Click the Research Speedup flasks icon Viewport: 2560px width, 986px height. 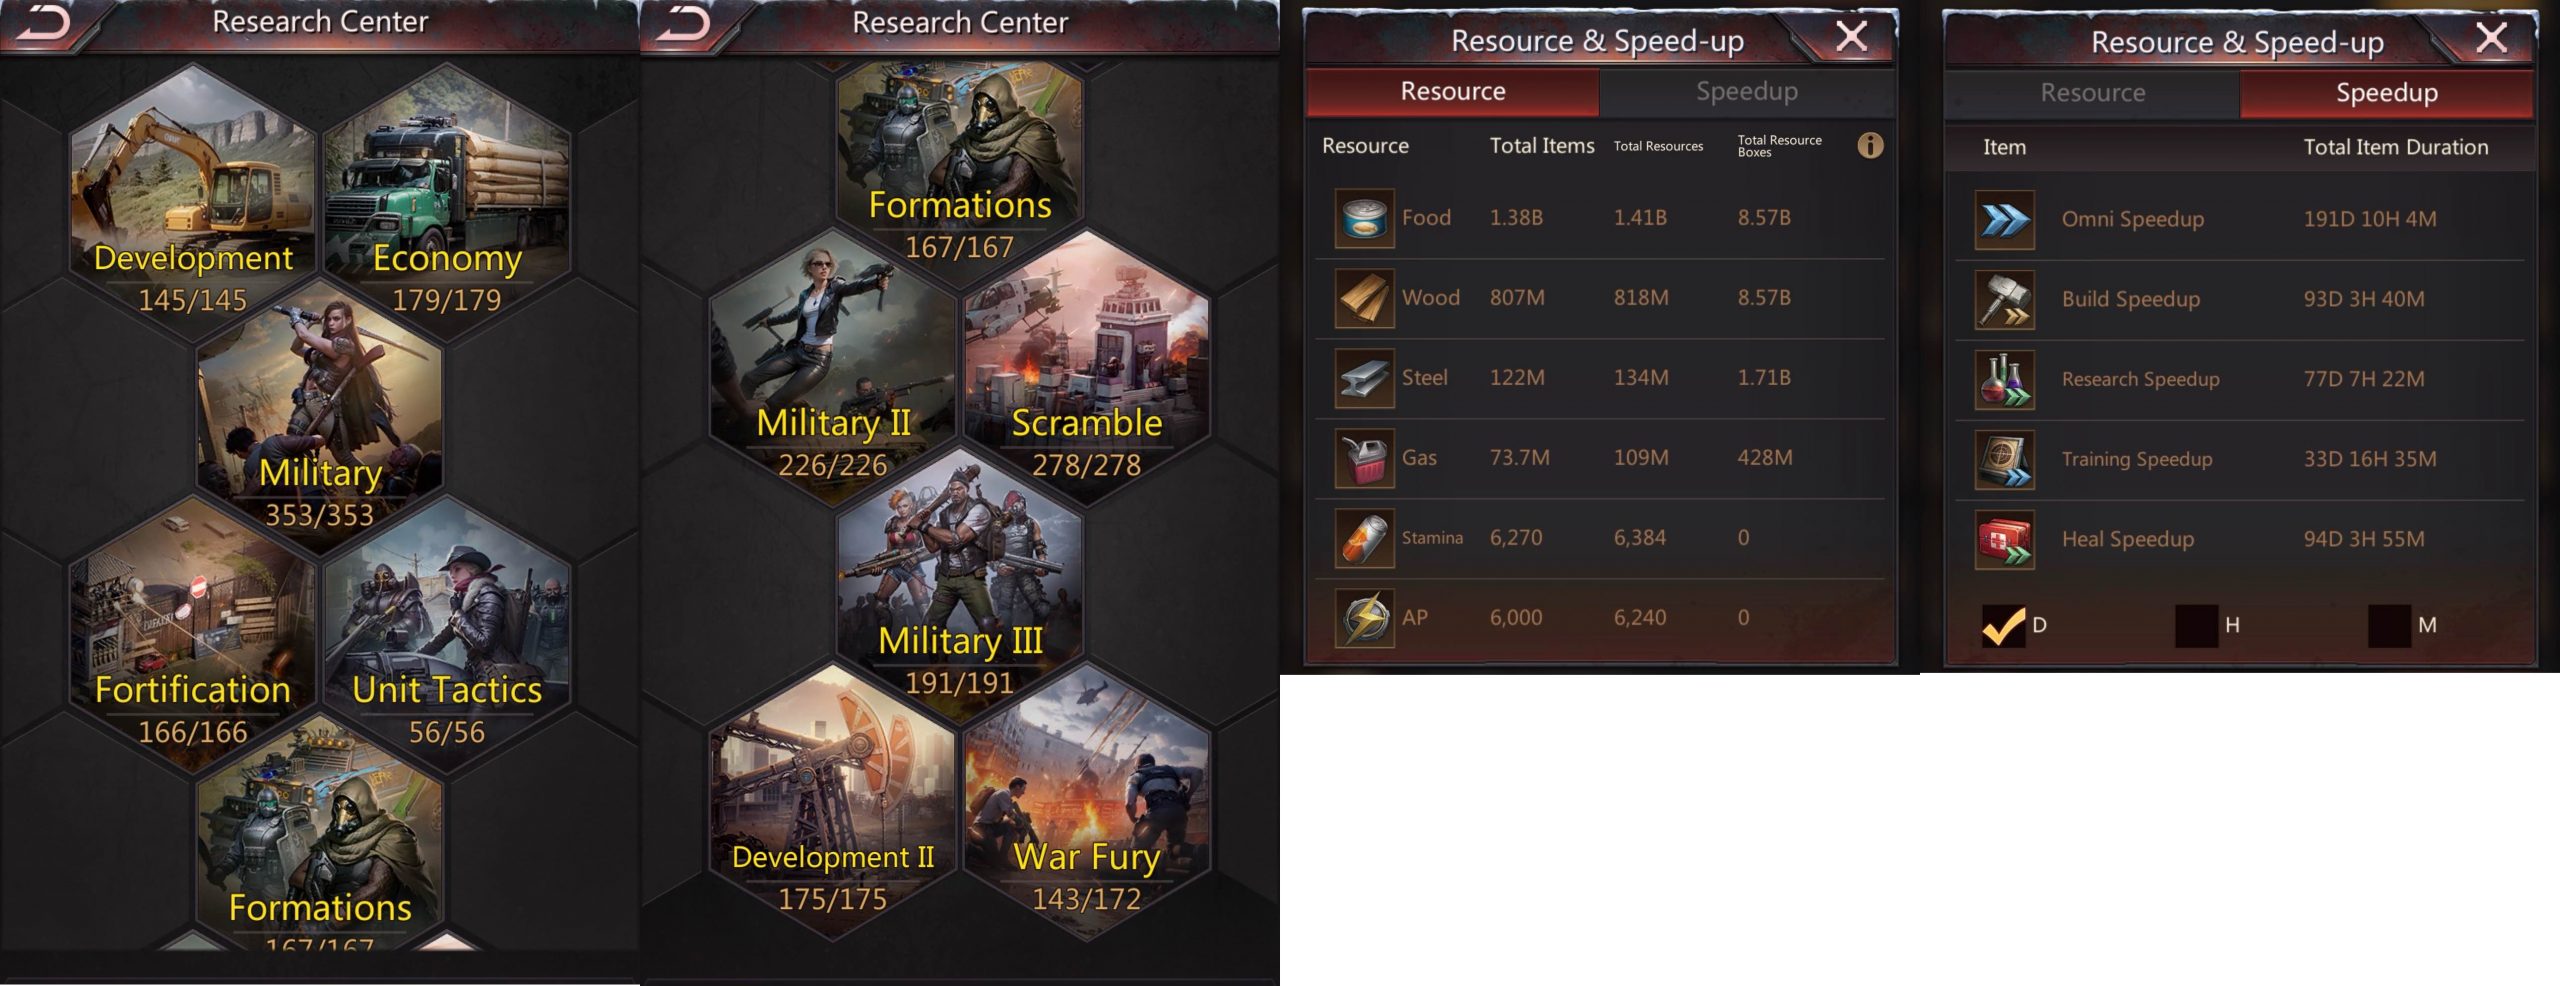point(2004,380)
